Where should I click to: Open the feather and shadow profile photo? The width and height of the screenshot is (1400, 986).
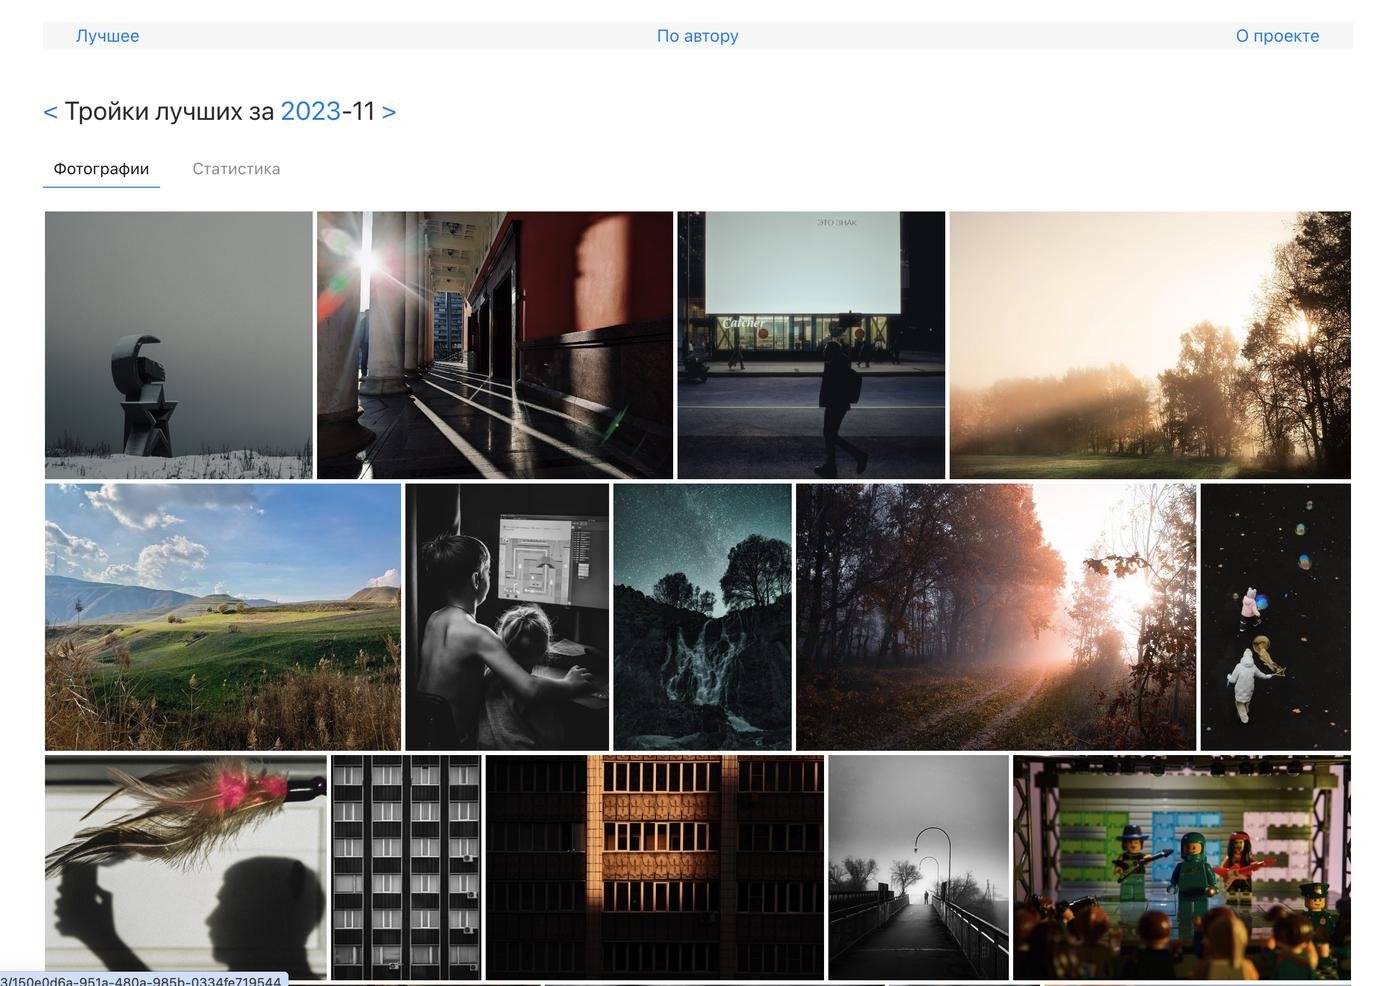click(x=185, y=867)
